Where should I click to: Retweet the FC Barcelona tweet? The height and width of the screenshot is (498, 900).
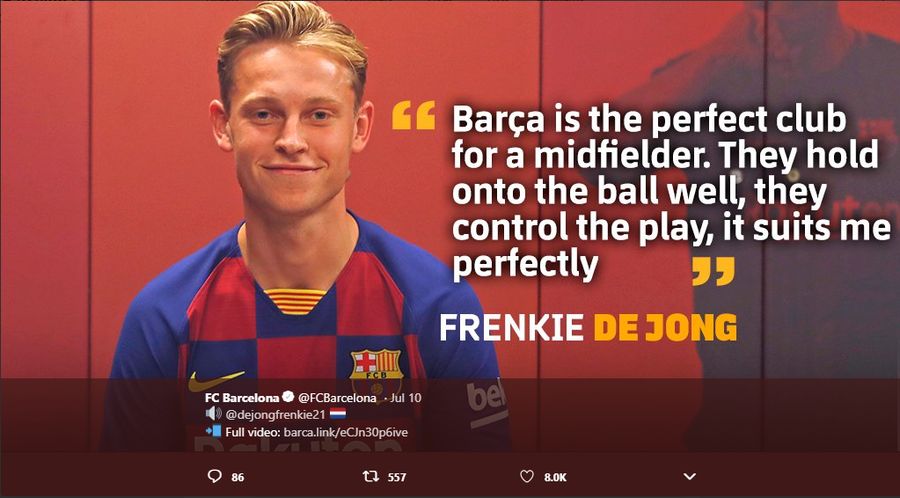coord(369,477)
